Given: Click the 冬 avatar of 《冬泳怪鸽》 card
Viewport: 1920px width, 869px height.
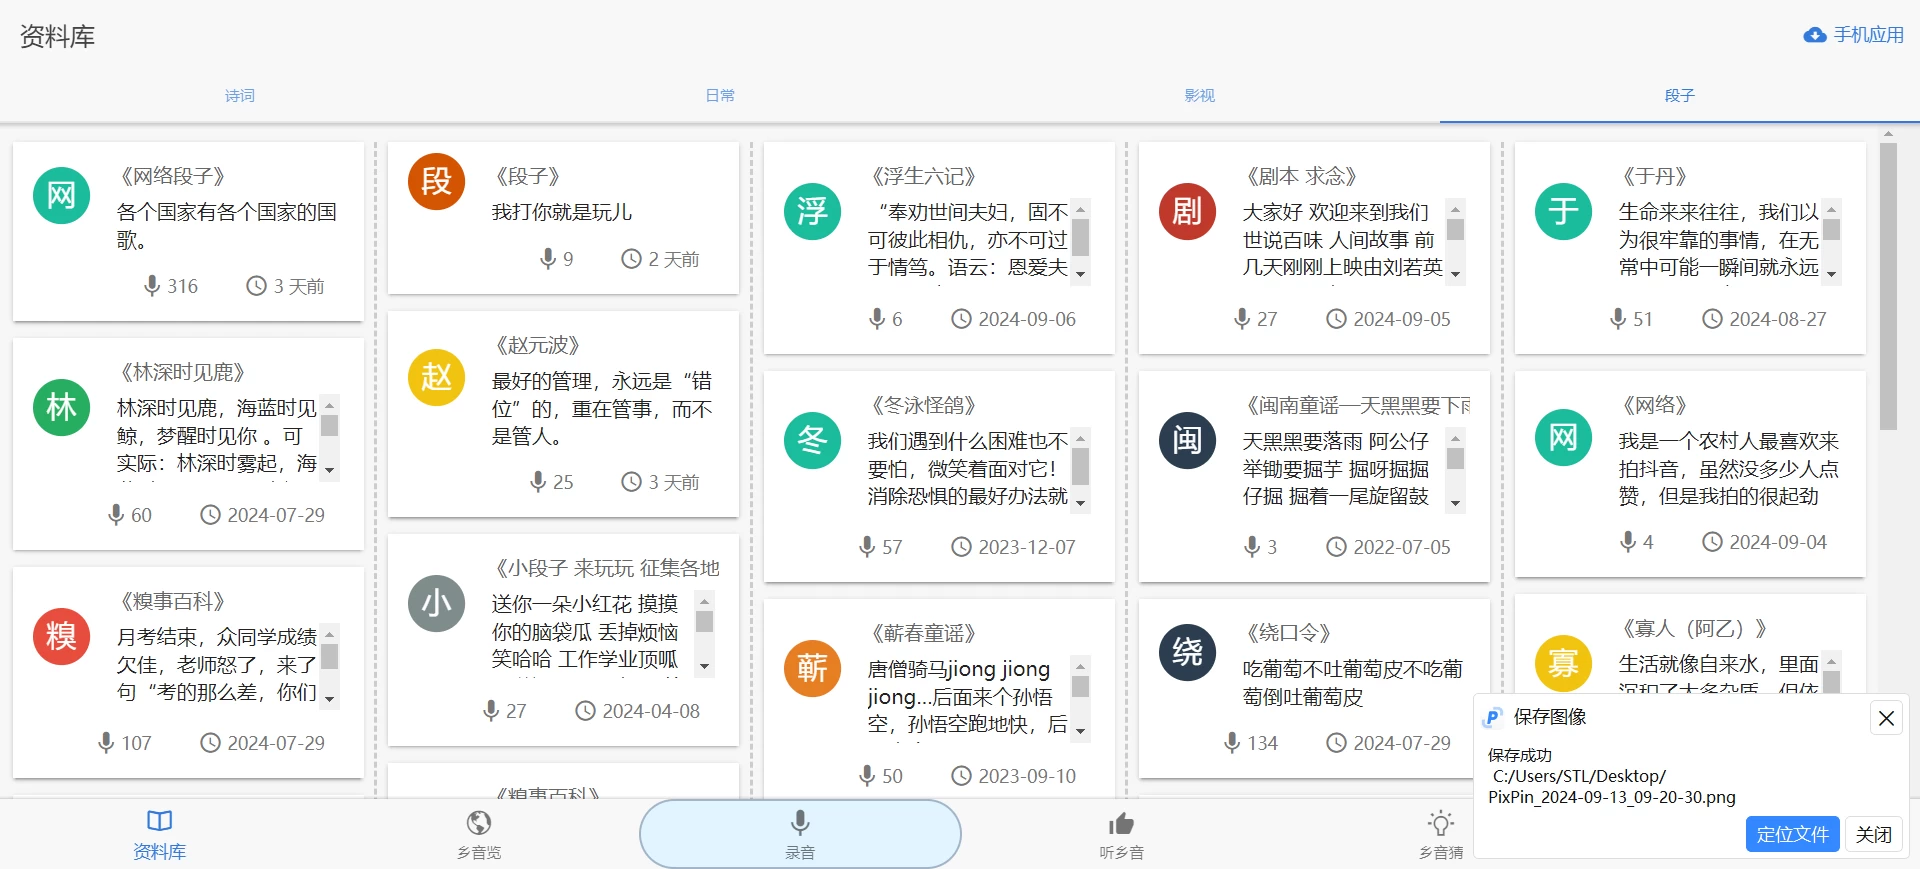Looking at the screenshot, I should [x=813, y=440].
